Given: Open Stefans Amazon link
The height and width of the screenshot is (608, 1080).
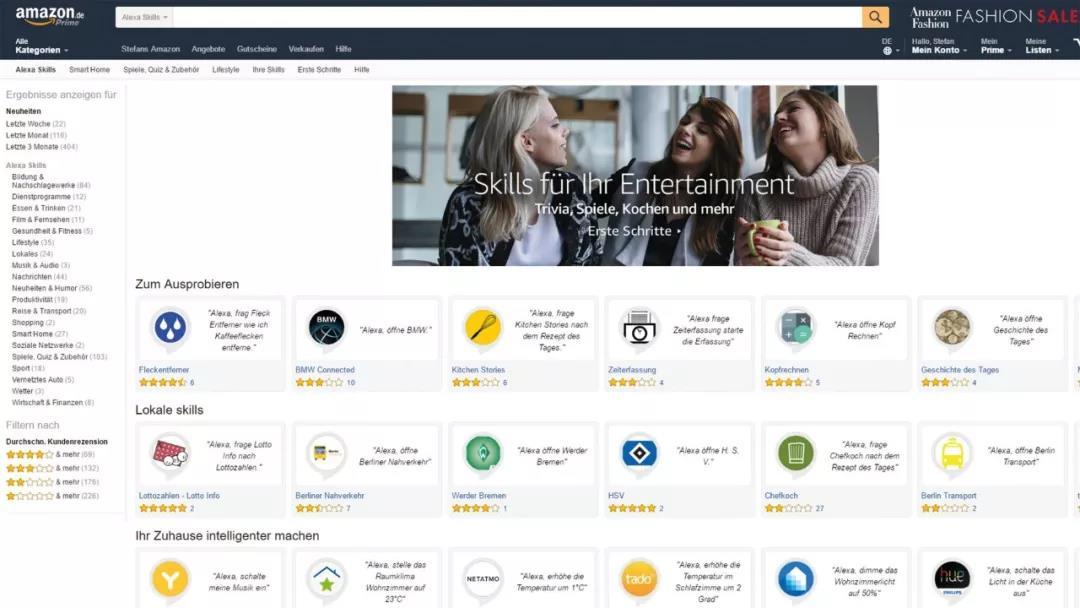Looking at the screenshot, I should click(x=150, y=49).
